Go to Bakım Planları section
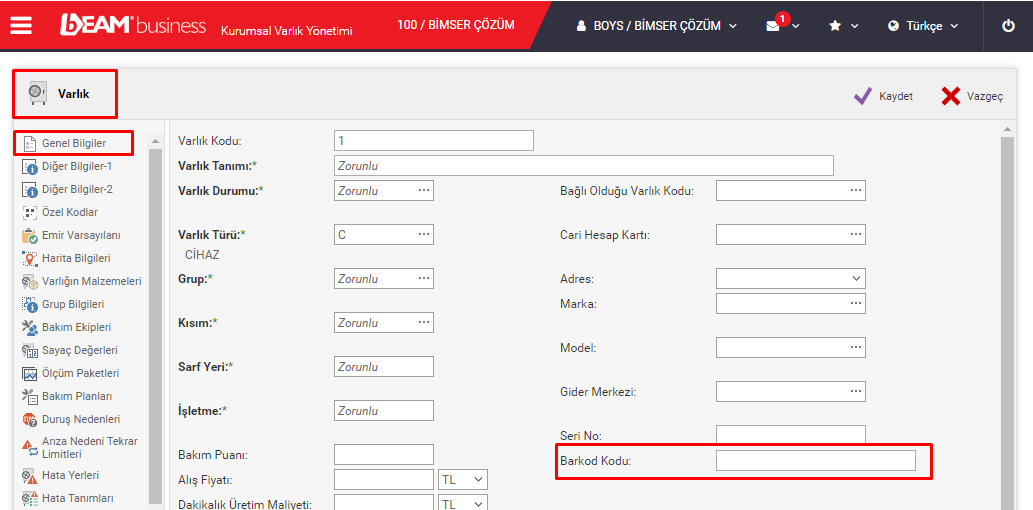Image resolution: width=1033 pixels, height=510 pixels. click(x=76, y=397)
